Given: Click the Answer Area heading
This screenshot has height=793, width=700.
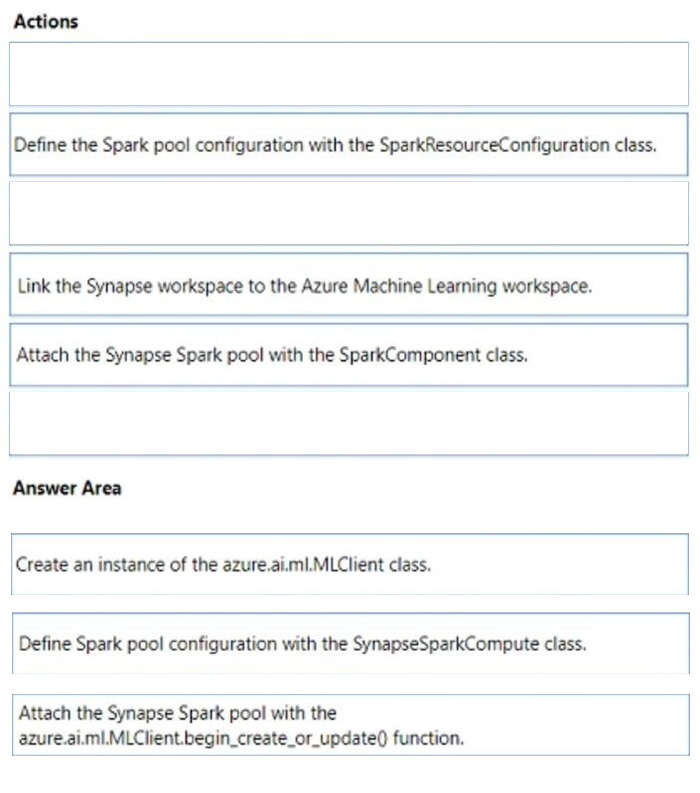Looking at the screenshot, I should (x=67, y=488).
